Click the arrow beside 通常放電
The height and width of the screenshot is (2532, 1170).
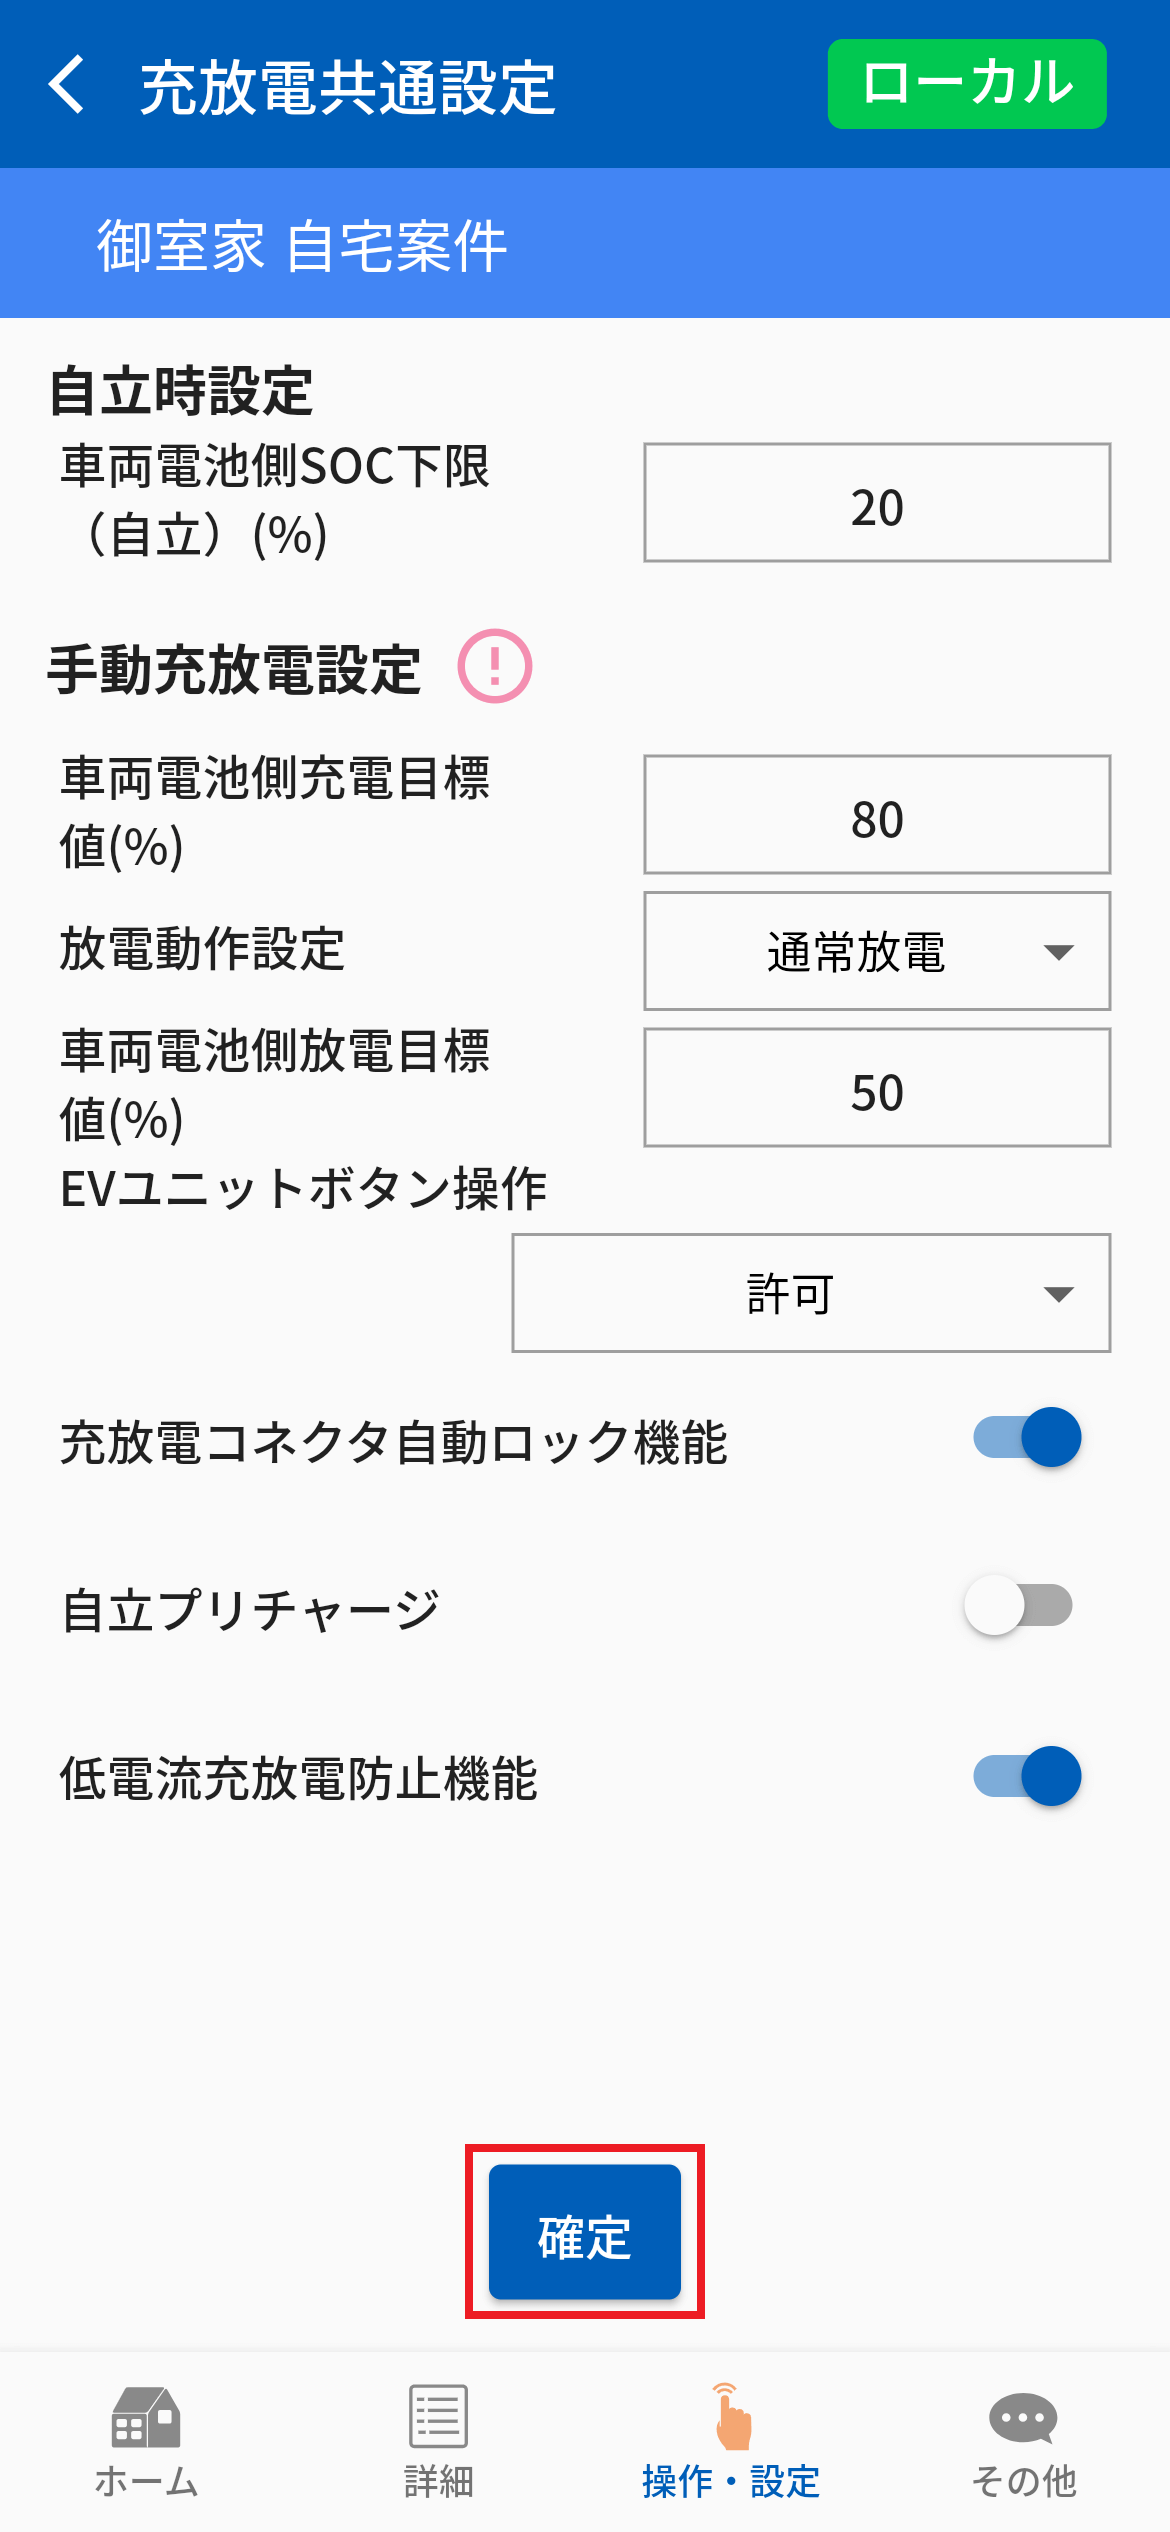[x=1059, y=952]
